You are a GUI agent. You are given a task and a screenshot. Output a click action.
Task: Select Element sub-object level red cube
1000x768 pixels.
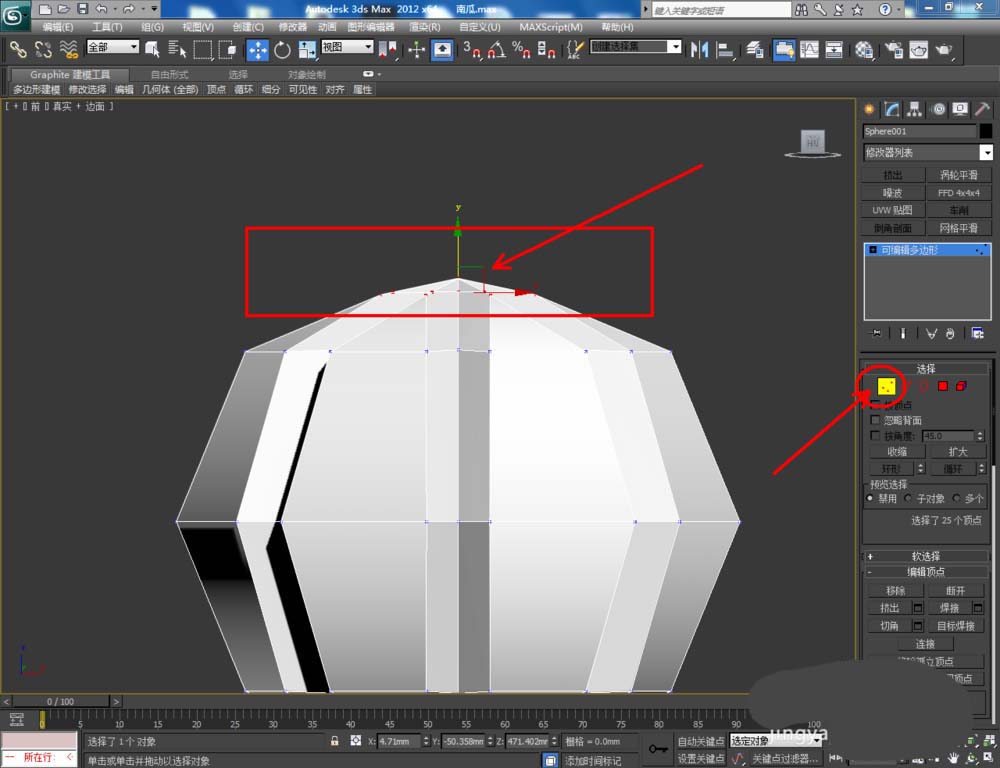[x=961, y=386]
